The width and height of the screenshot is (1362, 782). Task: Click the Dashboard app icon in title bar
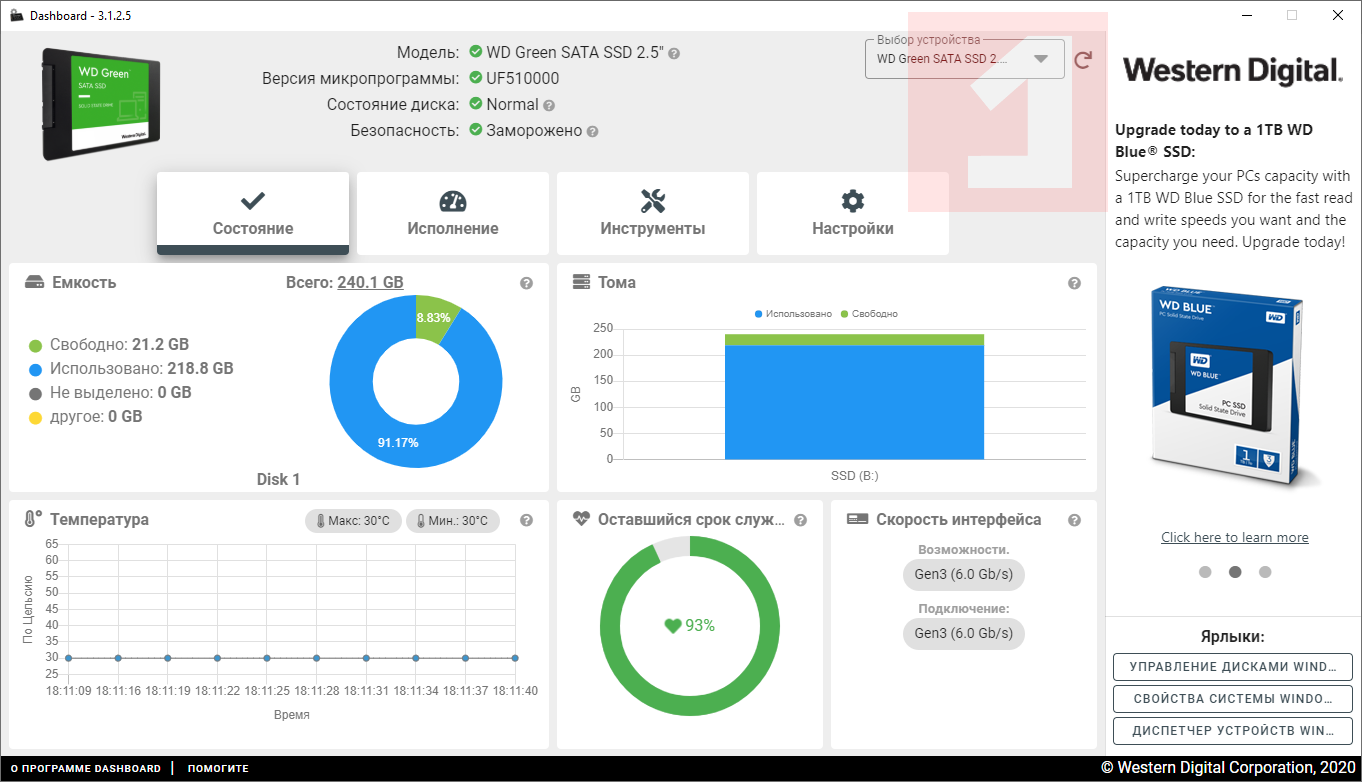click(16, 16)
